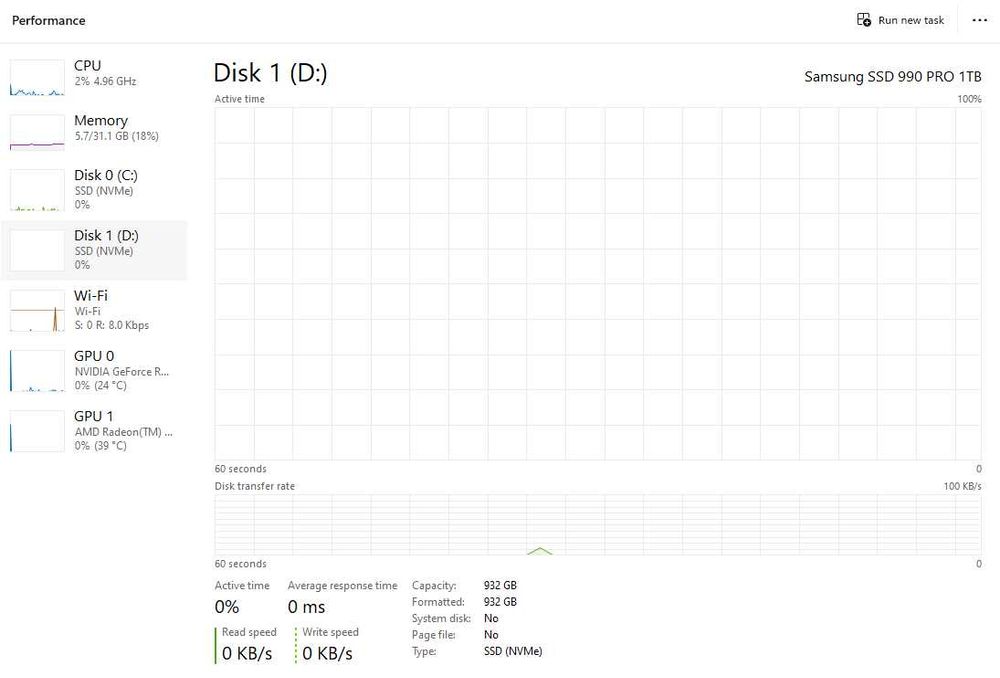
Task: Click the System disk No value
Action: pyautogui.click(x=491, y=619)
